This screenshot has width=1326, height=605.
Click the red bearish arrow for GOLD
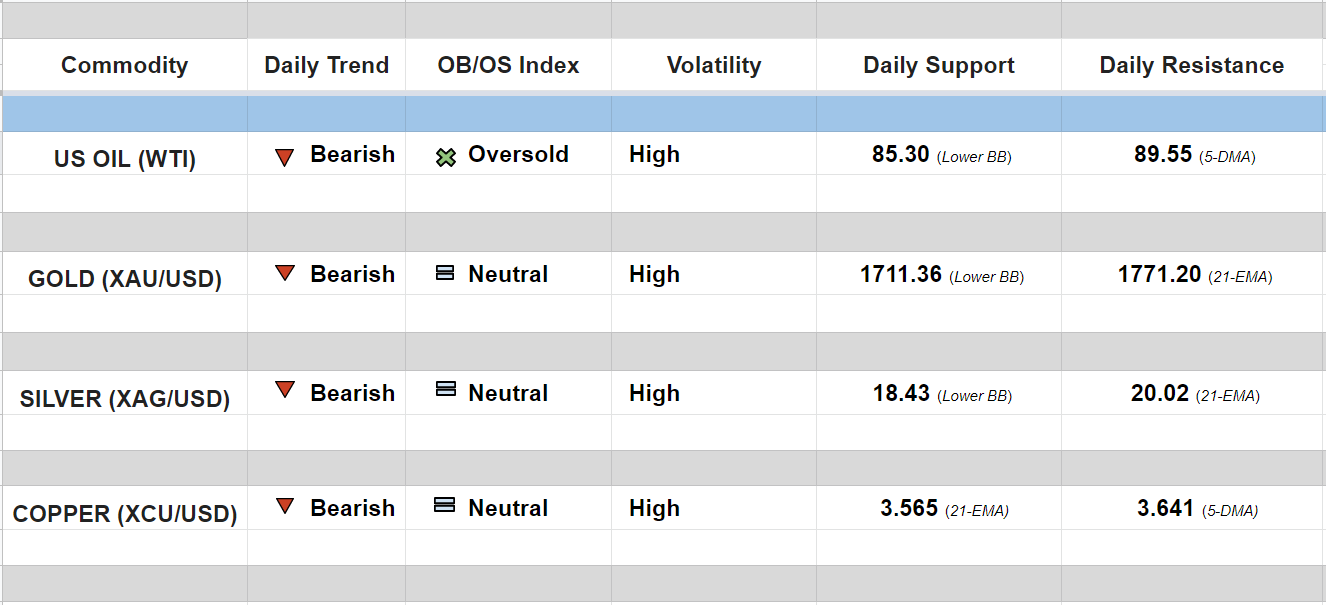point(285,273)
